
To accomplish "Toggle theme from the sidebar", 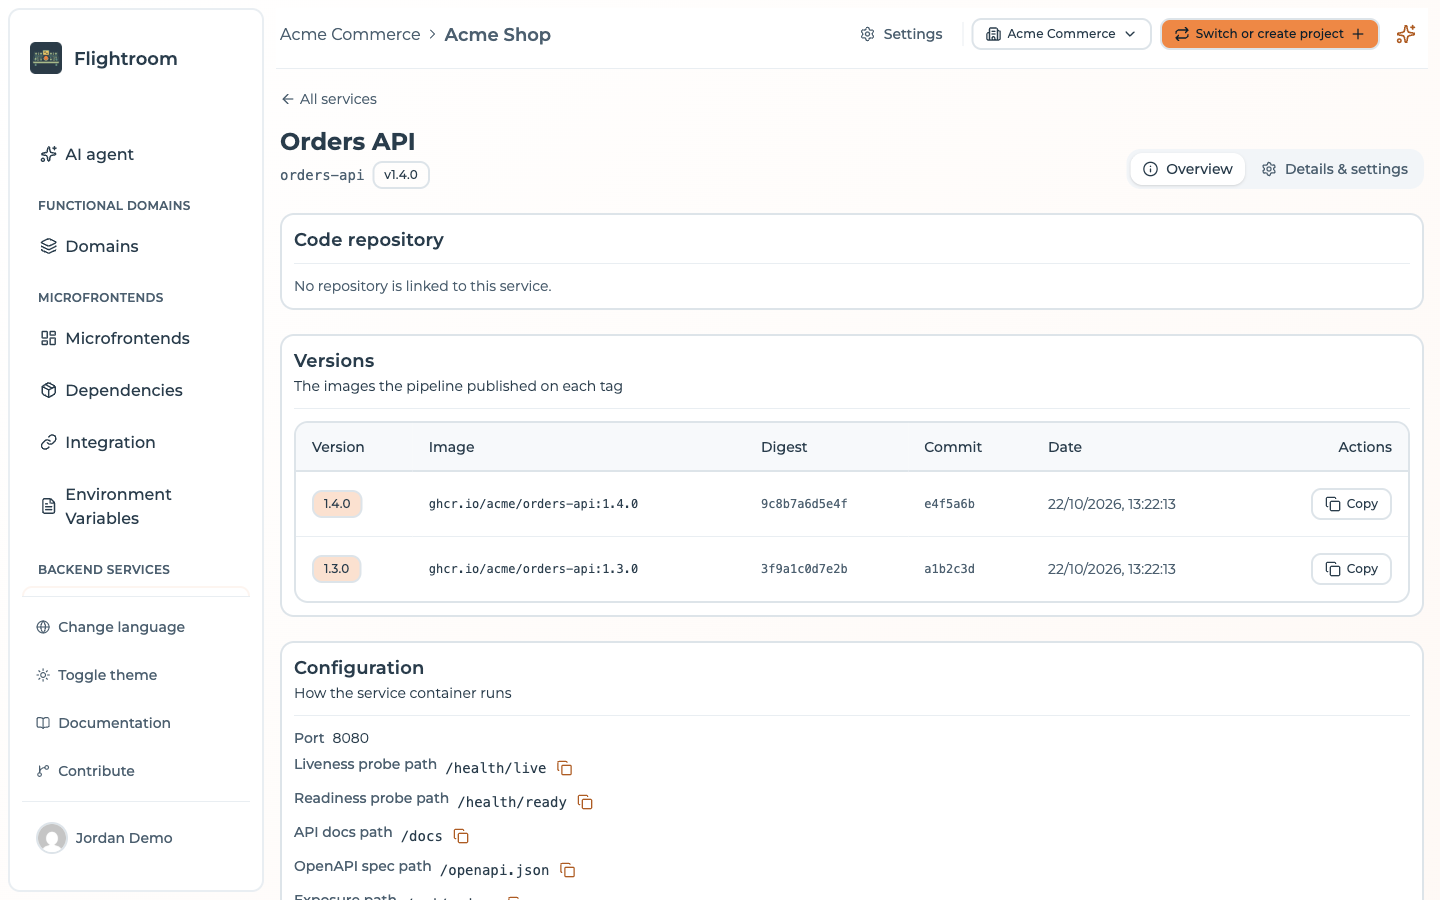I will 96,675.
